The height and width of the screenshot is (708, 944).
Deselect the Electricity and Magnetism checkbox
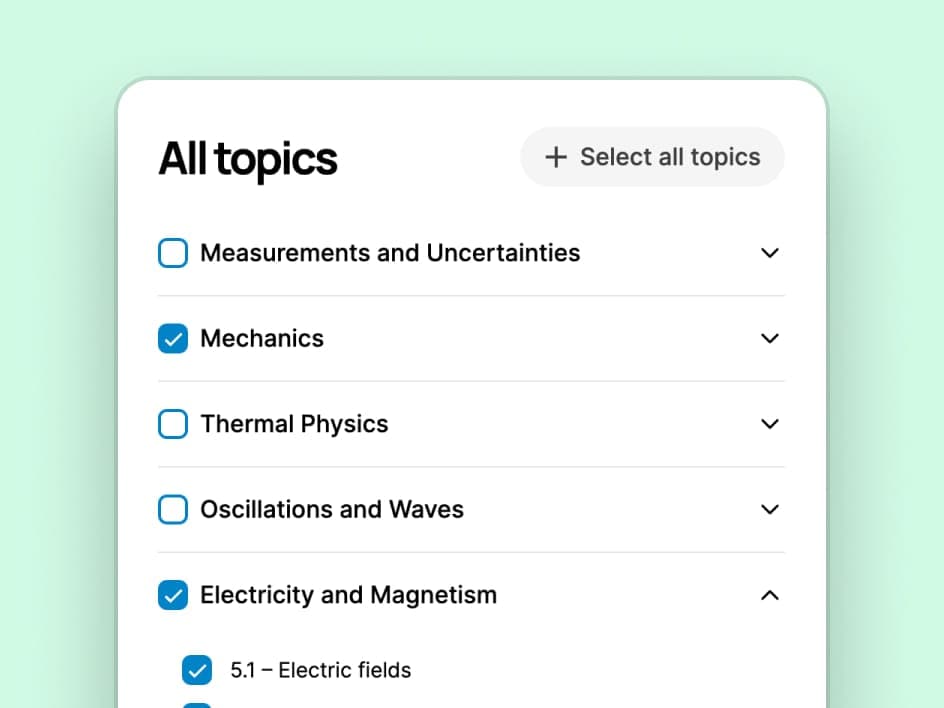173,595
